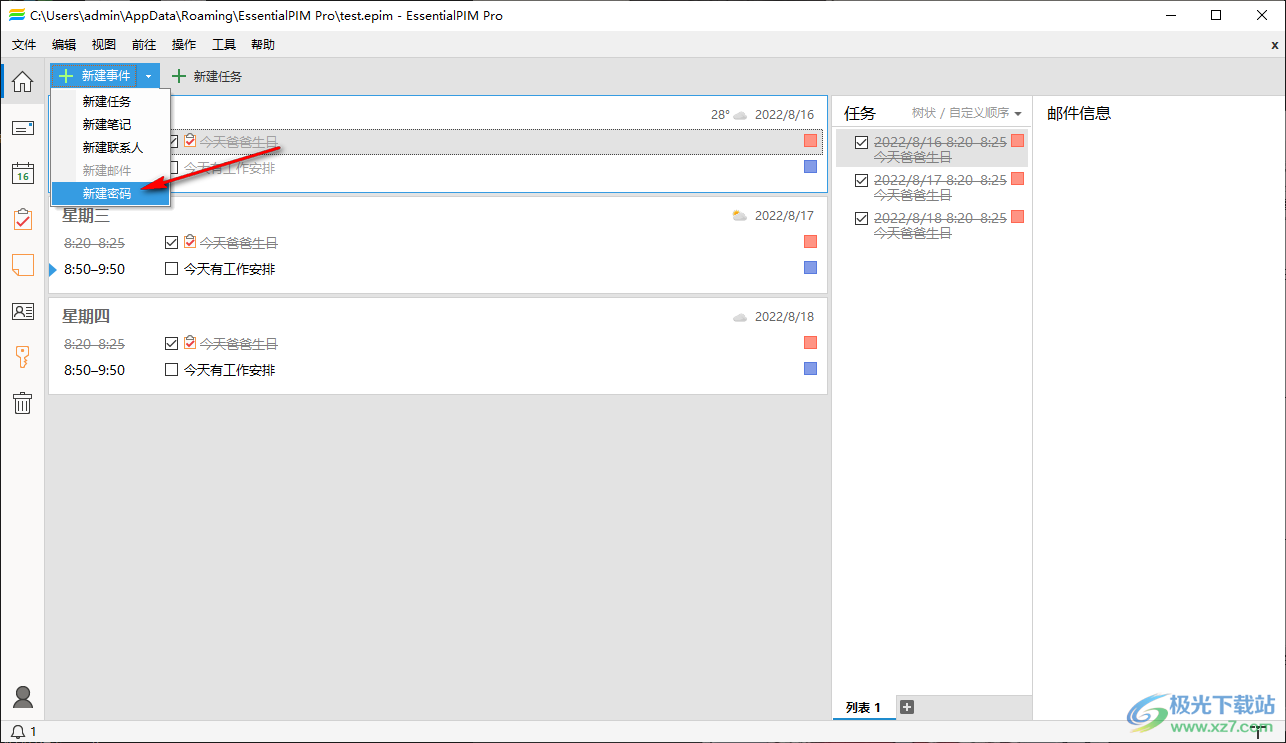Click the partly cloudy weather icon for 2022/8/17
1286x743 pixels.
click(739, 215)
